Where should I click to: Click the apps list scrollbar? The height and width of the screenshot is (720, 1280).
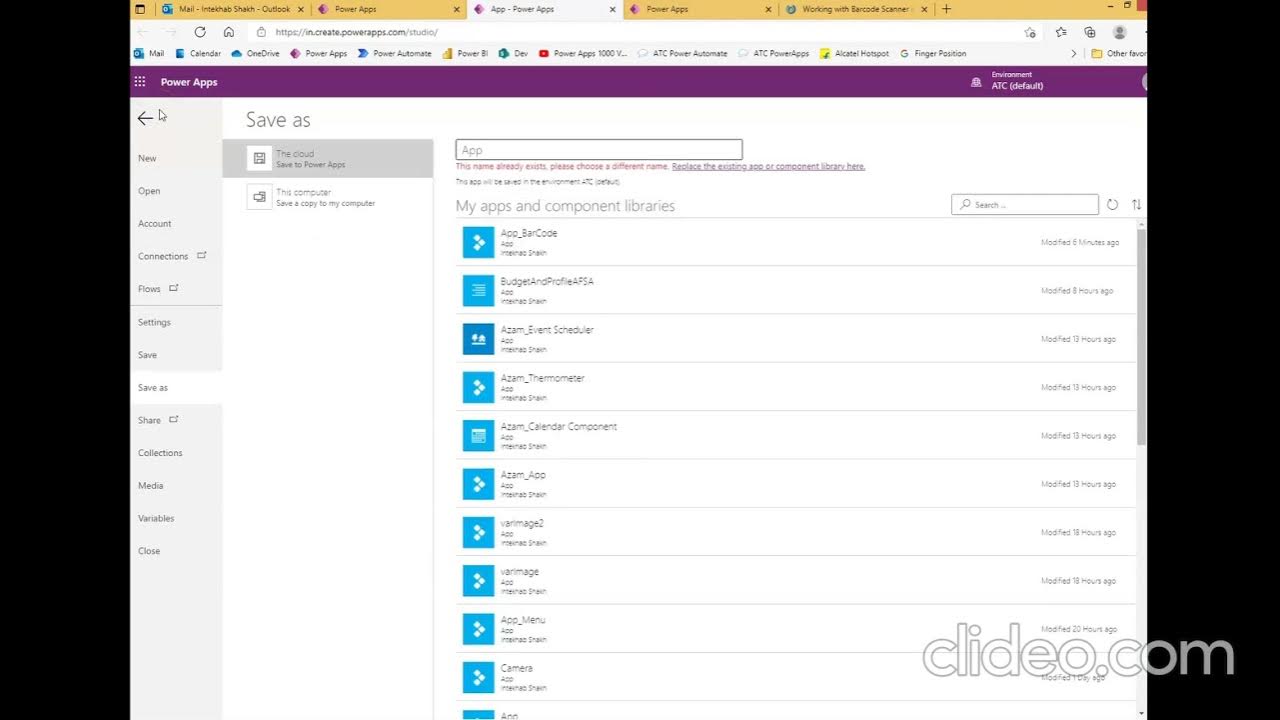pos(1141,335)
